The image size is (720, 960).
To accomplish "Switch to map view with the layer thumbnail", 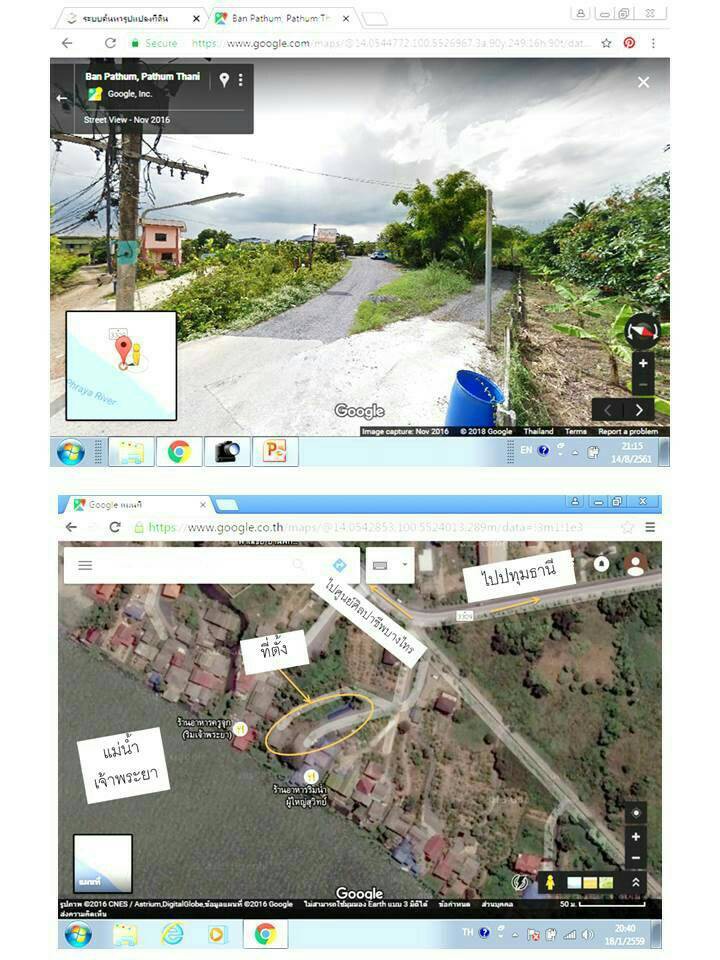I will pyautogui.click(x=103, y=862).
